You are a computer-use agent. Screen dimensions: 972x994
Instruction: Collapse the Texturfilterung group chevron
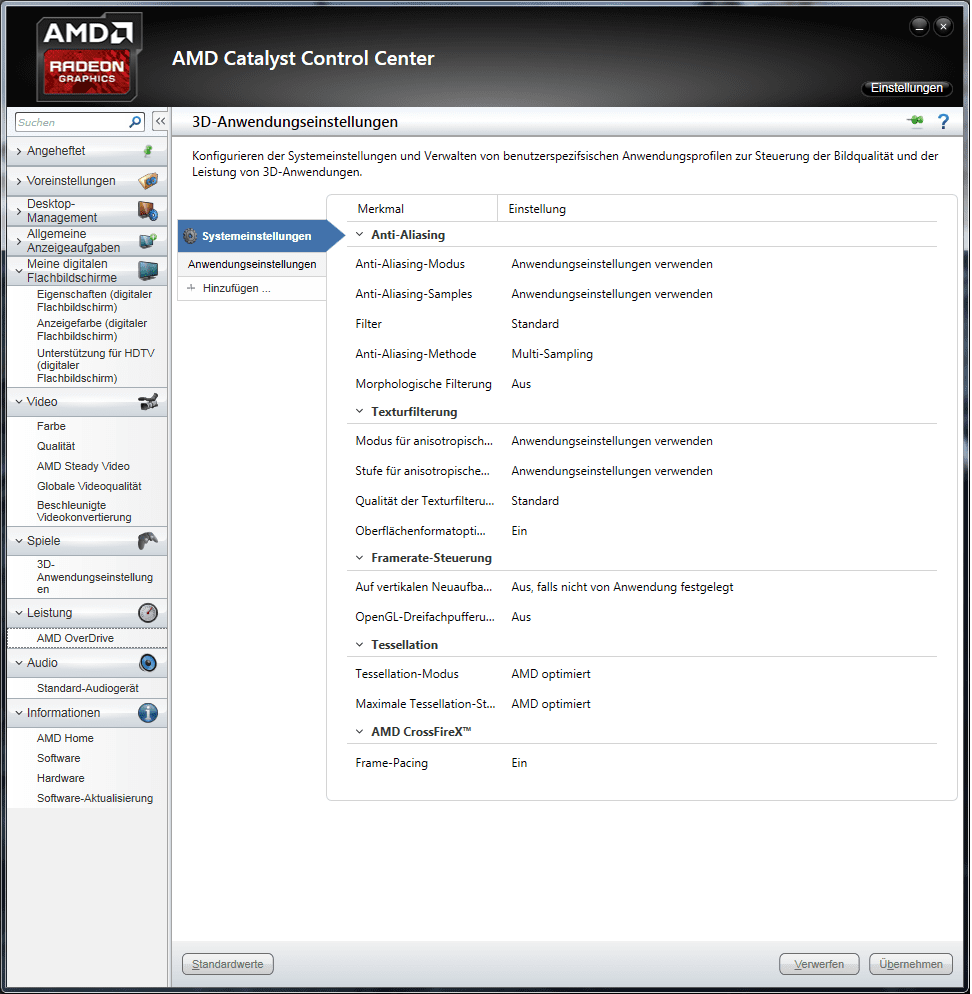coord(360,411)
